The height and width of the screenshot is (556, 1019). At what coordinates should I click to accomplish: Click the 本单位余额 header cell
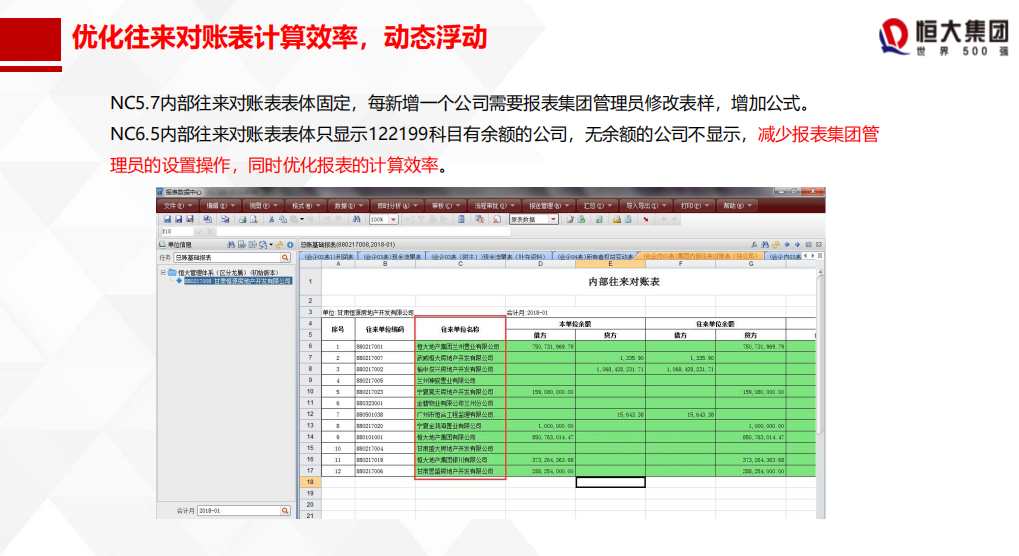(x=575, y=323)
